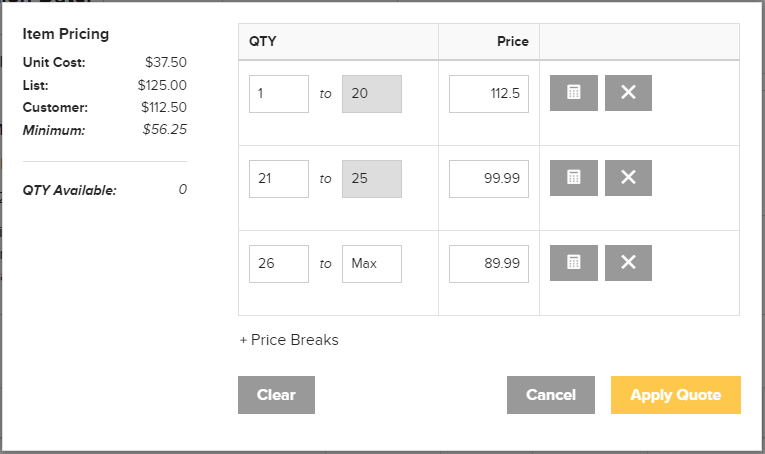Screen dimensions: 765x454
Task: Focus the start quantity field showing 26
Action: (279, 263)
